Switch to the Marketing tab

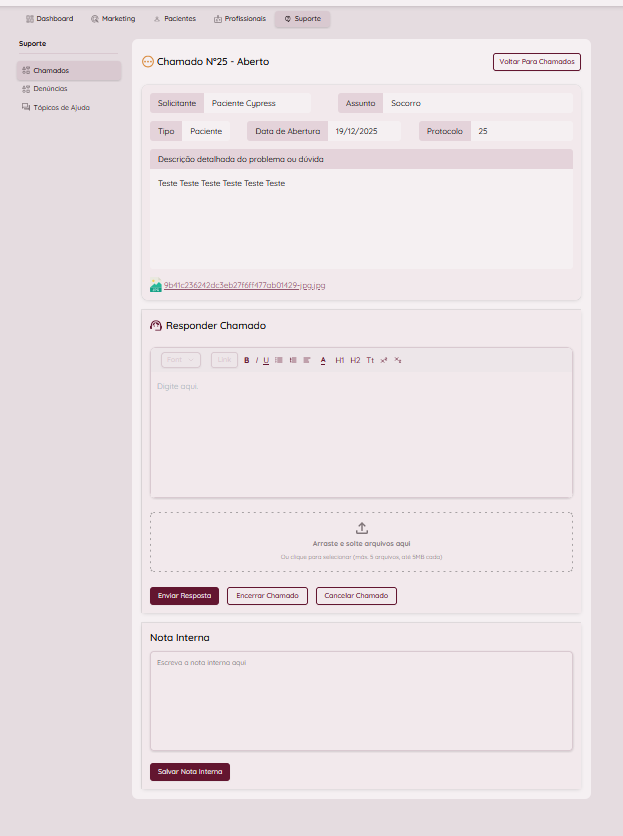(x=112, y=19)
